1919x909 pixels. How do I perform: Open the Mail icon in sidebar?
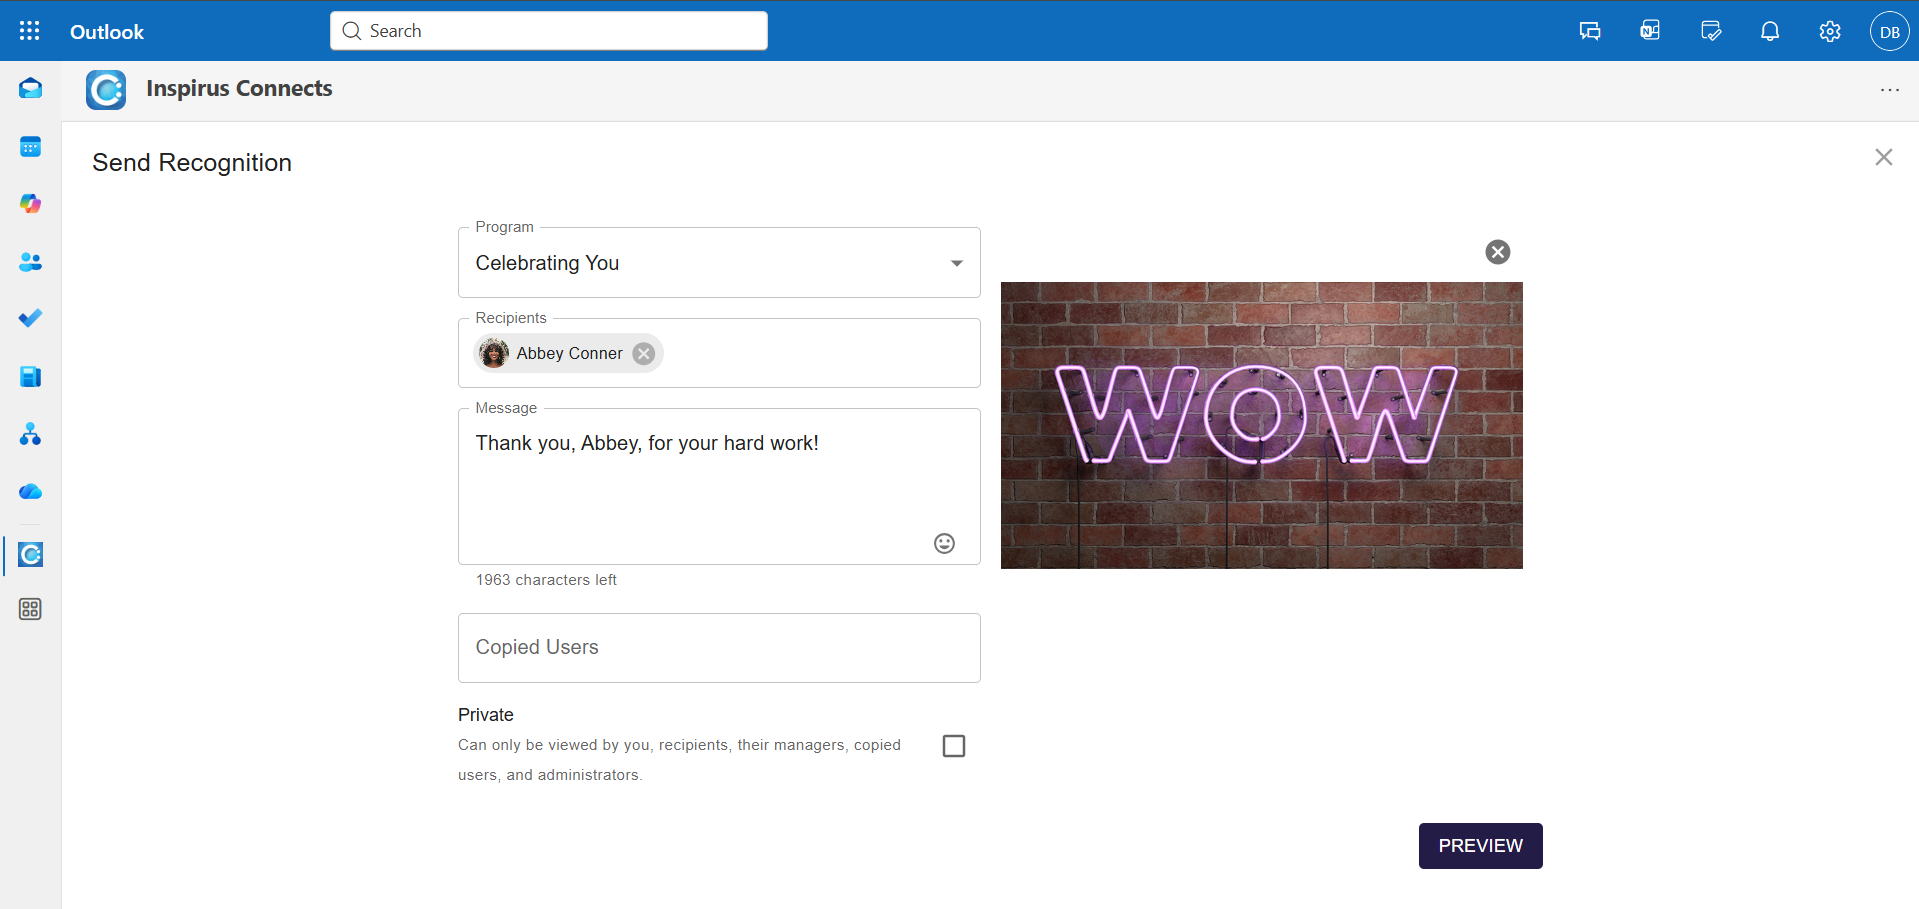click(x=30, y=89)
